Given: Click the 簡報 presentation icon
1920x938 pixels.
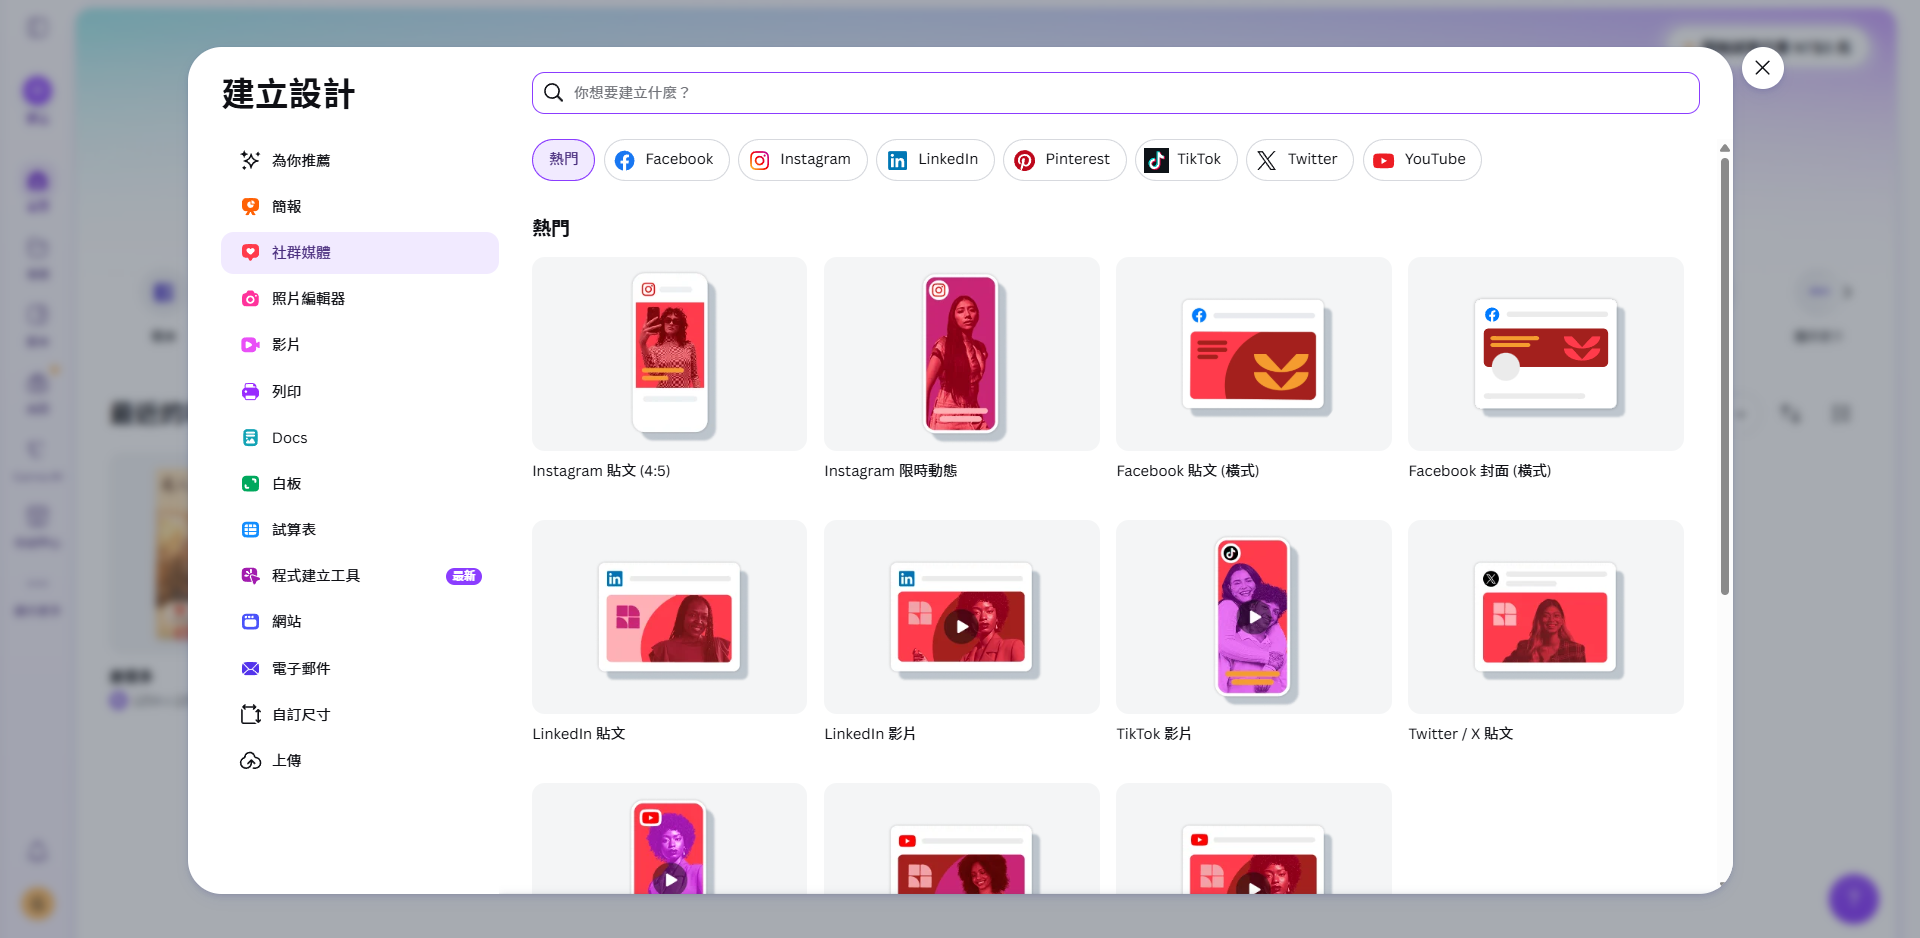Looking at the screenshot, I should point(250,206).
